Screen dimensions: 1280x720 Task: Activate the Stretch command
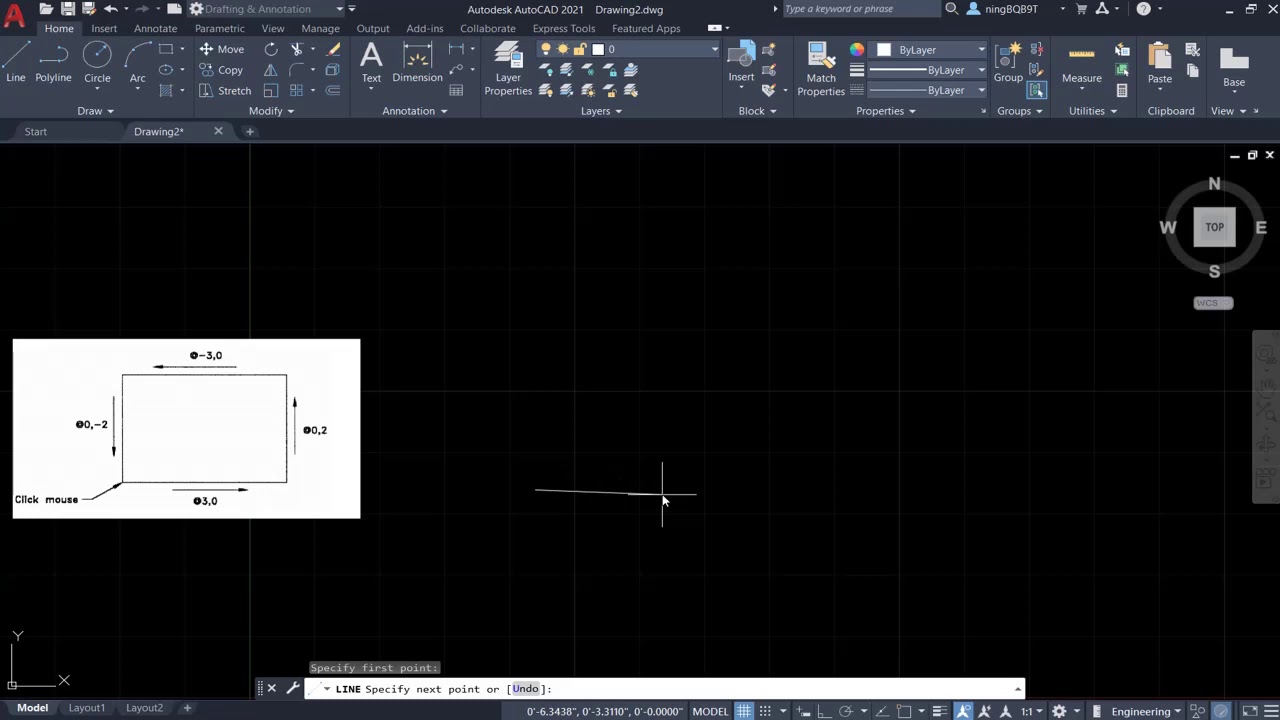click(x=225, y=91)
